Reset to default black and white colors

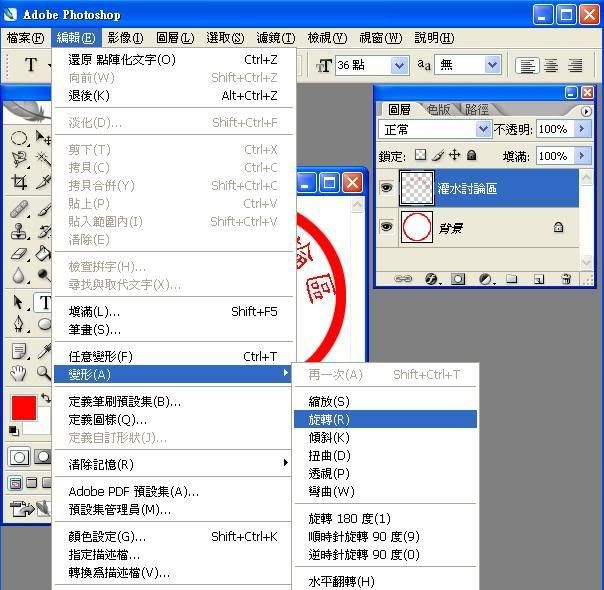(14, 430)
